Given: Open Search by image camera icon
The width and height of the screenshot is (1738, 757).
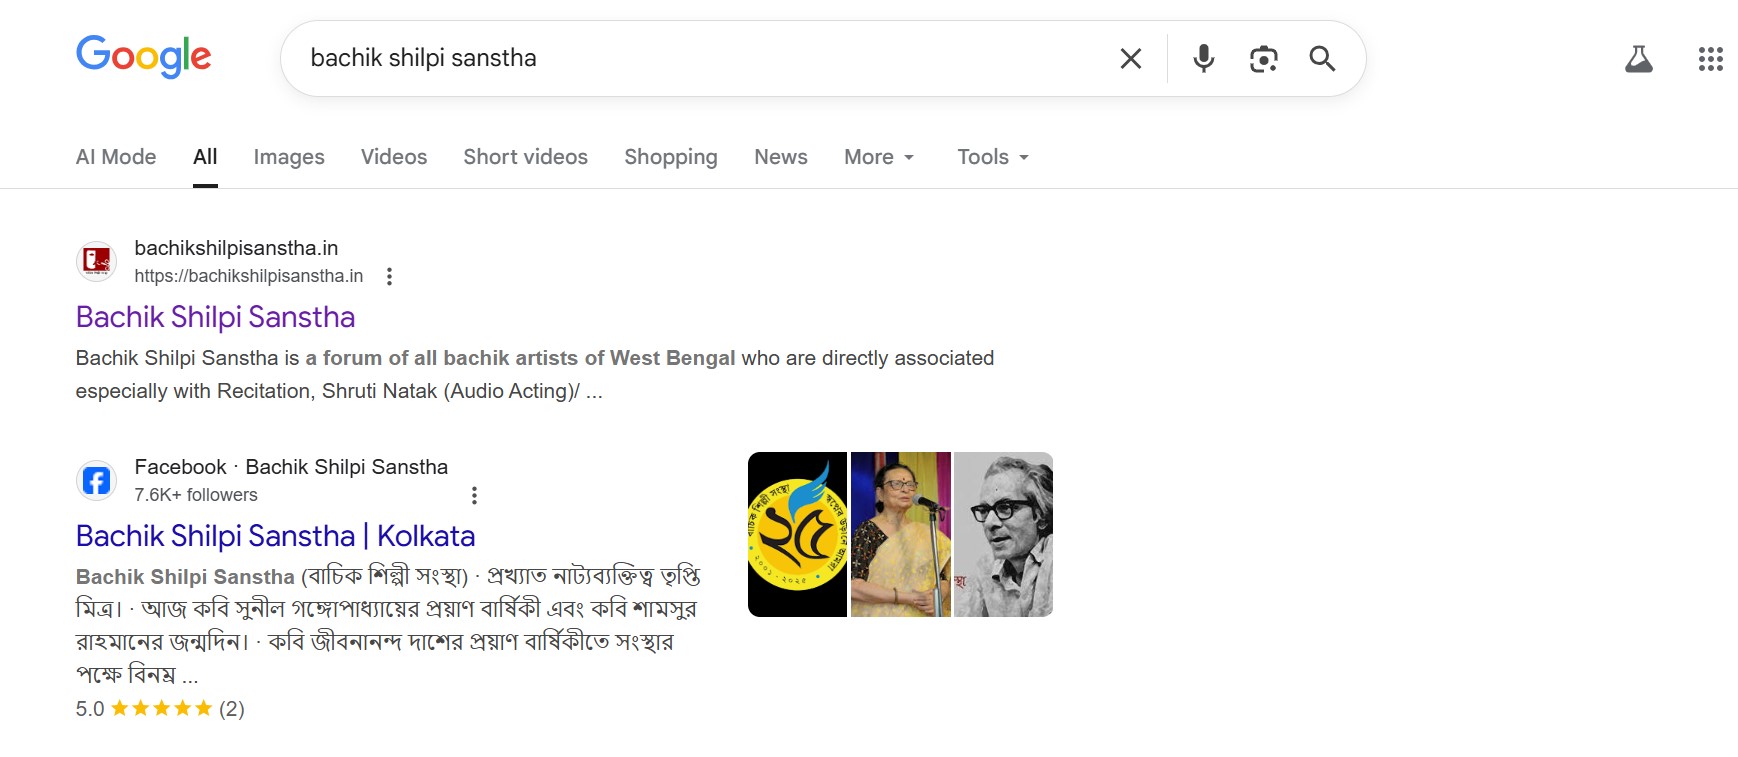Looking at the screenshot, I should pyautogui.click(x=1263, y=59).
